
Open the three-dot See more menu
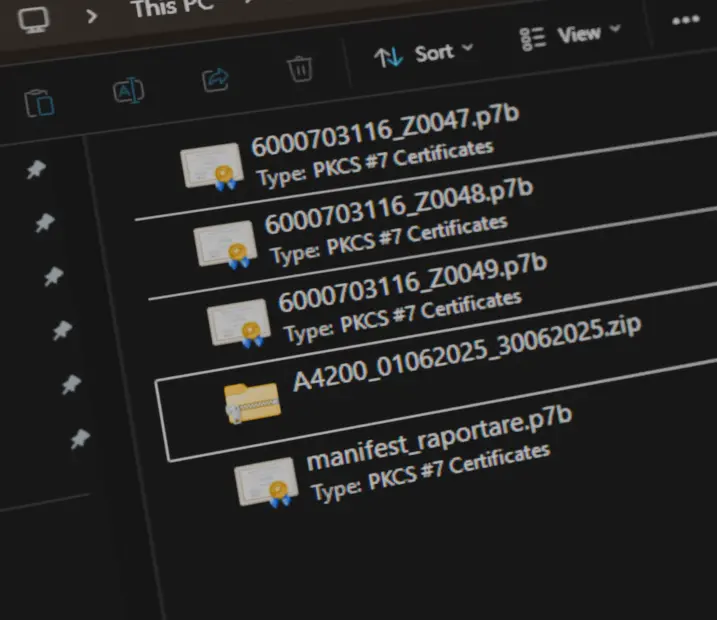[x=686, y=21]
